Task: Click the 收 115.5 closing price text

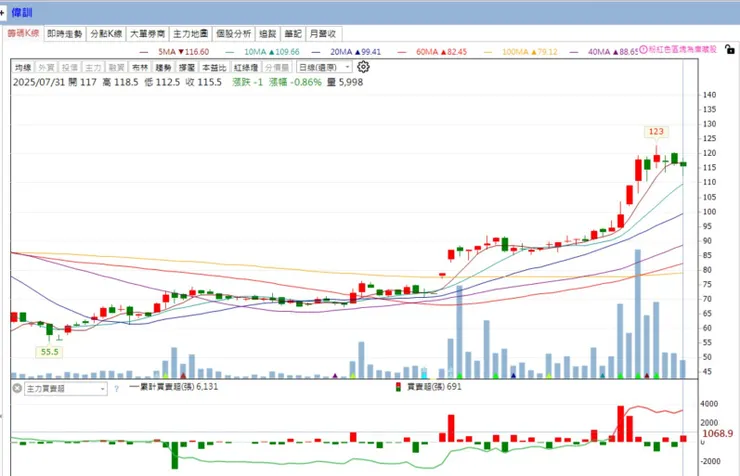Action: tap(203, 82)
